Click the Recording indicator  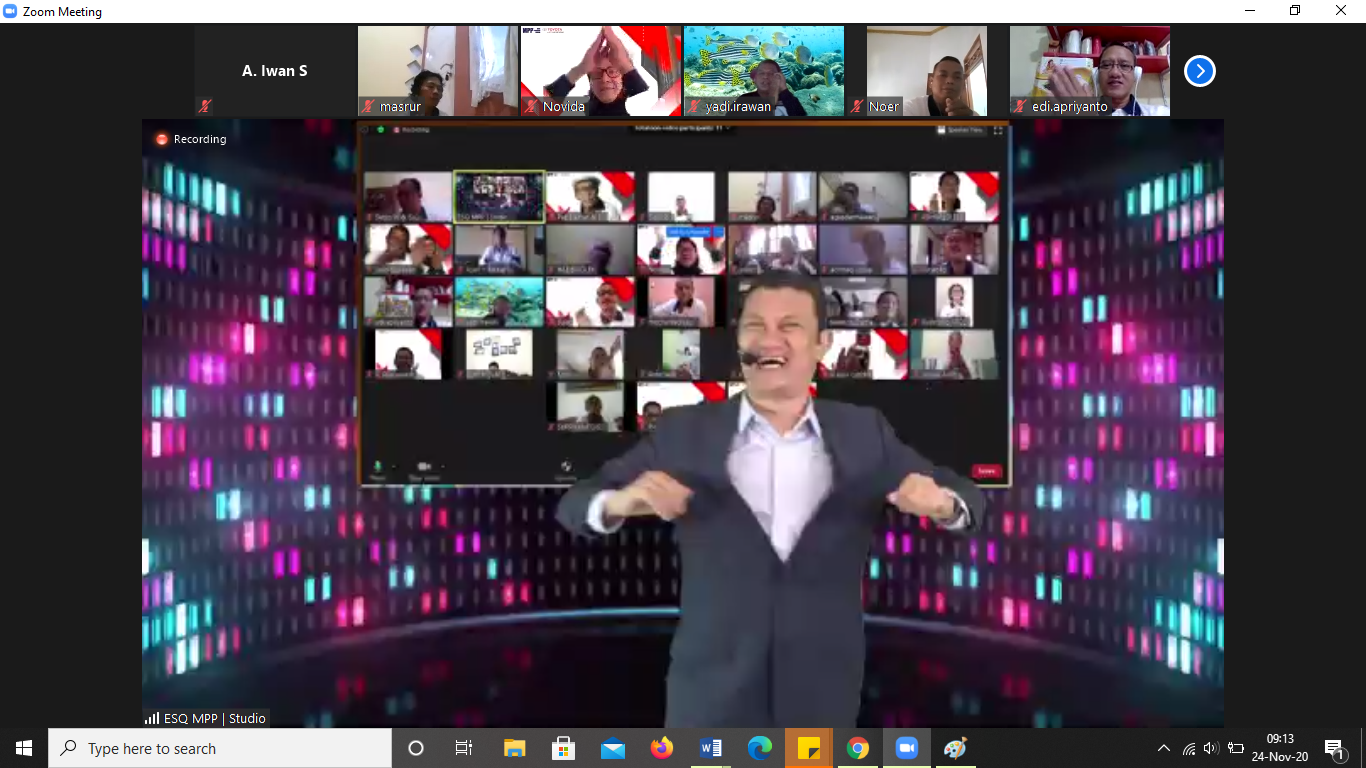(190, 139)
